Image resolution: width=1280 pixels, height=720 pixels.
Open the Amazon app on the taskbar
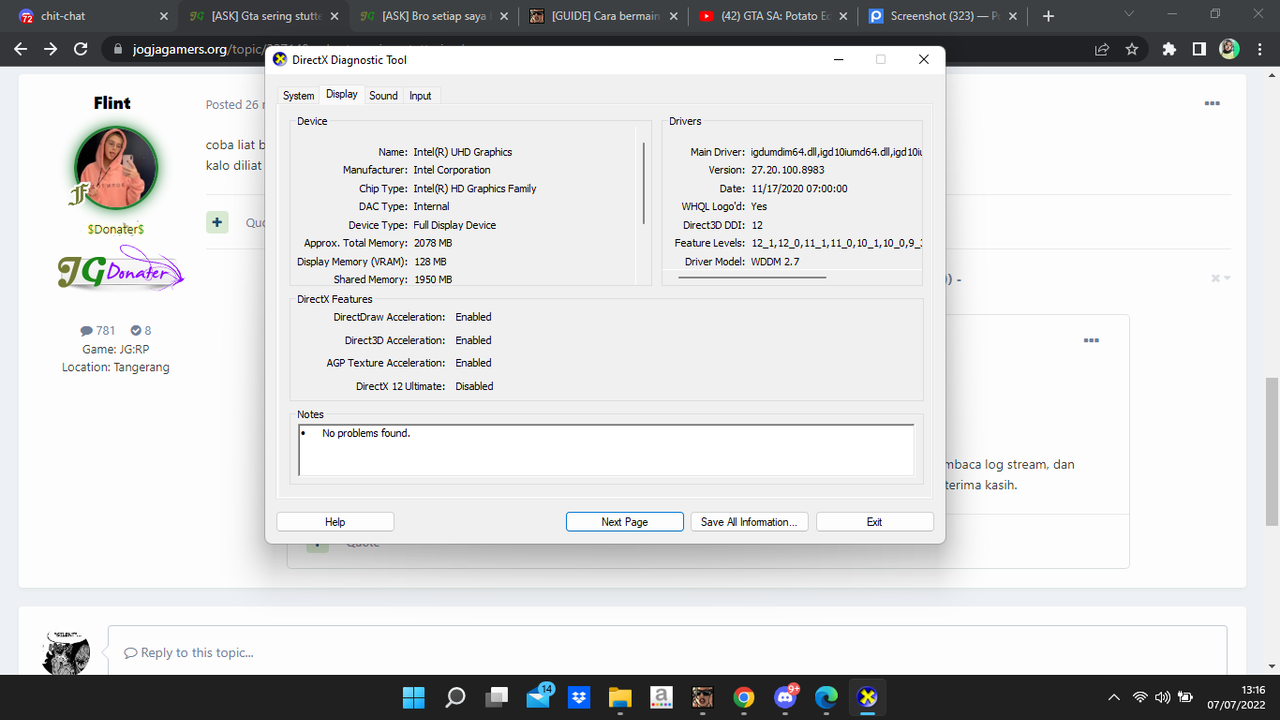(661, 697)
